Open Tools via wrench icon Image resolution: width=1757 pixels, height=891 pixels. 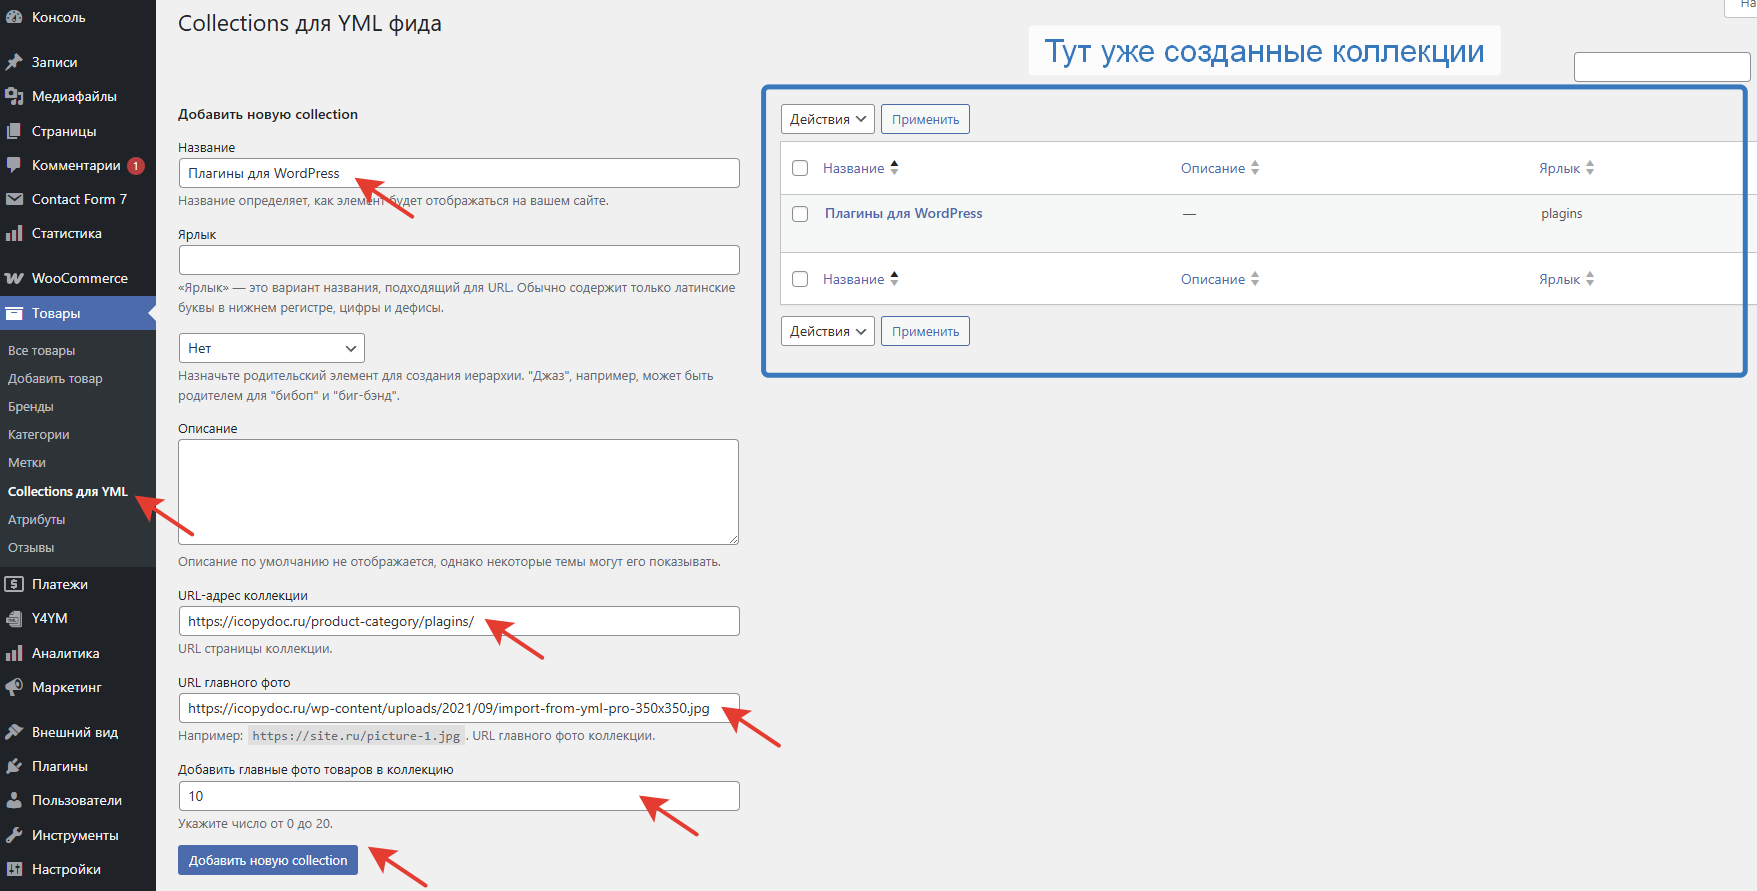pos(14,835)
